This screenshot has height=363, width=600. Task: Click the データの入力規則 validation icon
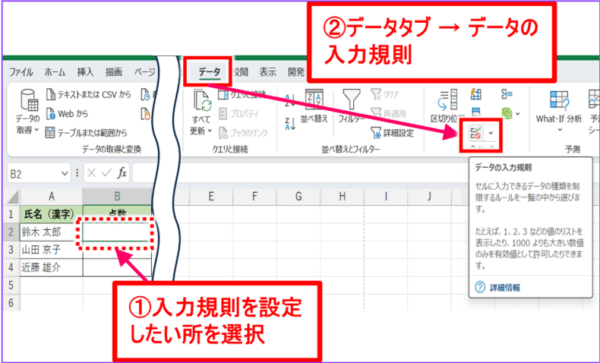476,133
